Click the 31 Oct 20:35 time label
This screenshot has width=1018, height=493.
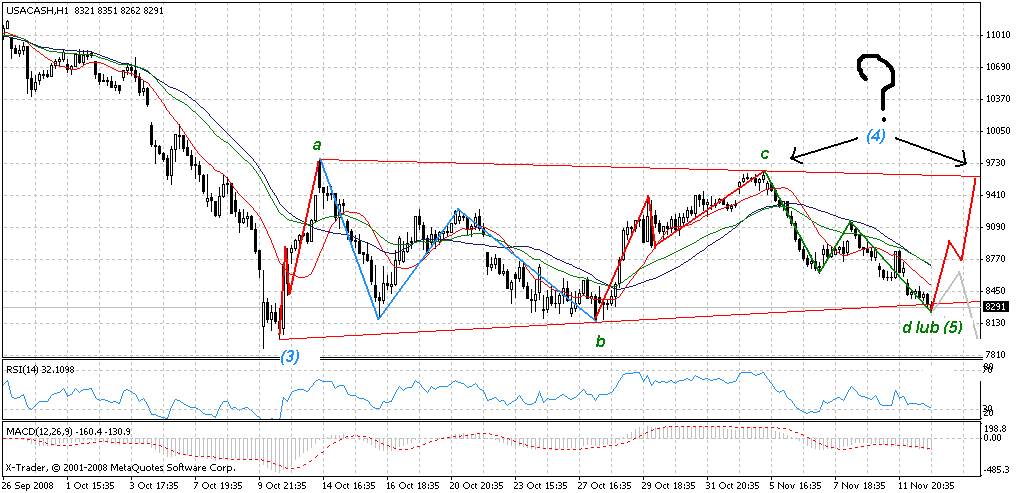click(x=732, y=485)
